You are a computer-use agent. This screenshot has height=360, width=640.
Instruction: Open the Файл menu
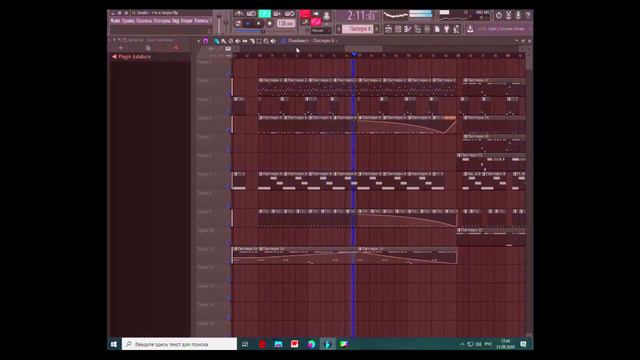coord(115,21)
